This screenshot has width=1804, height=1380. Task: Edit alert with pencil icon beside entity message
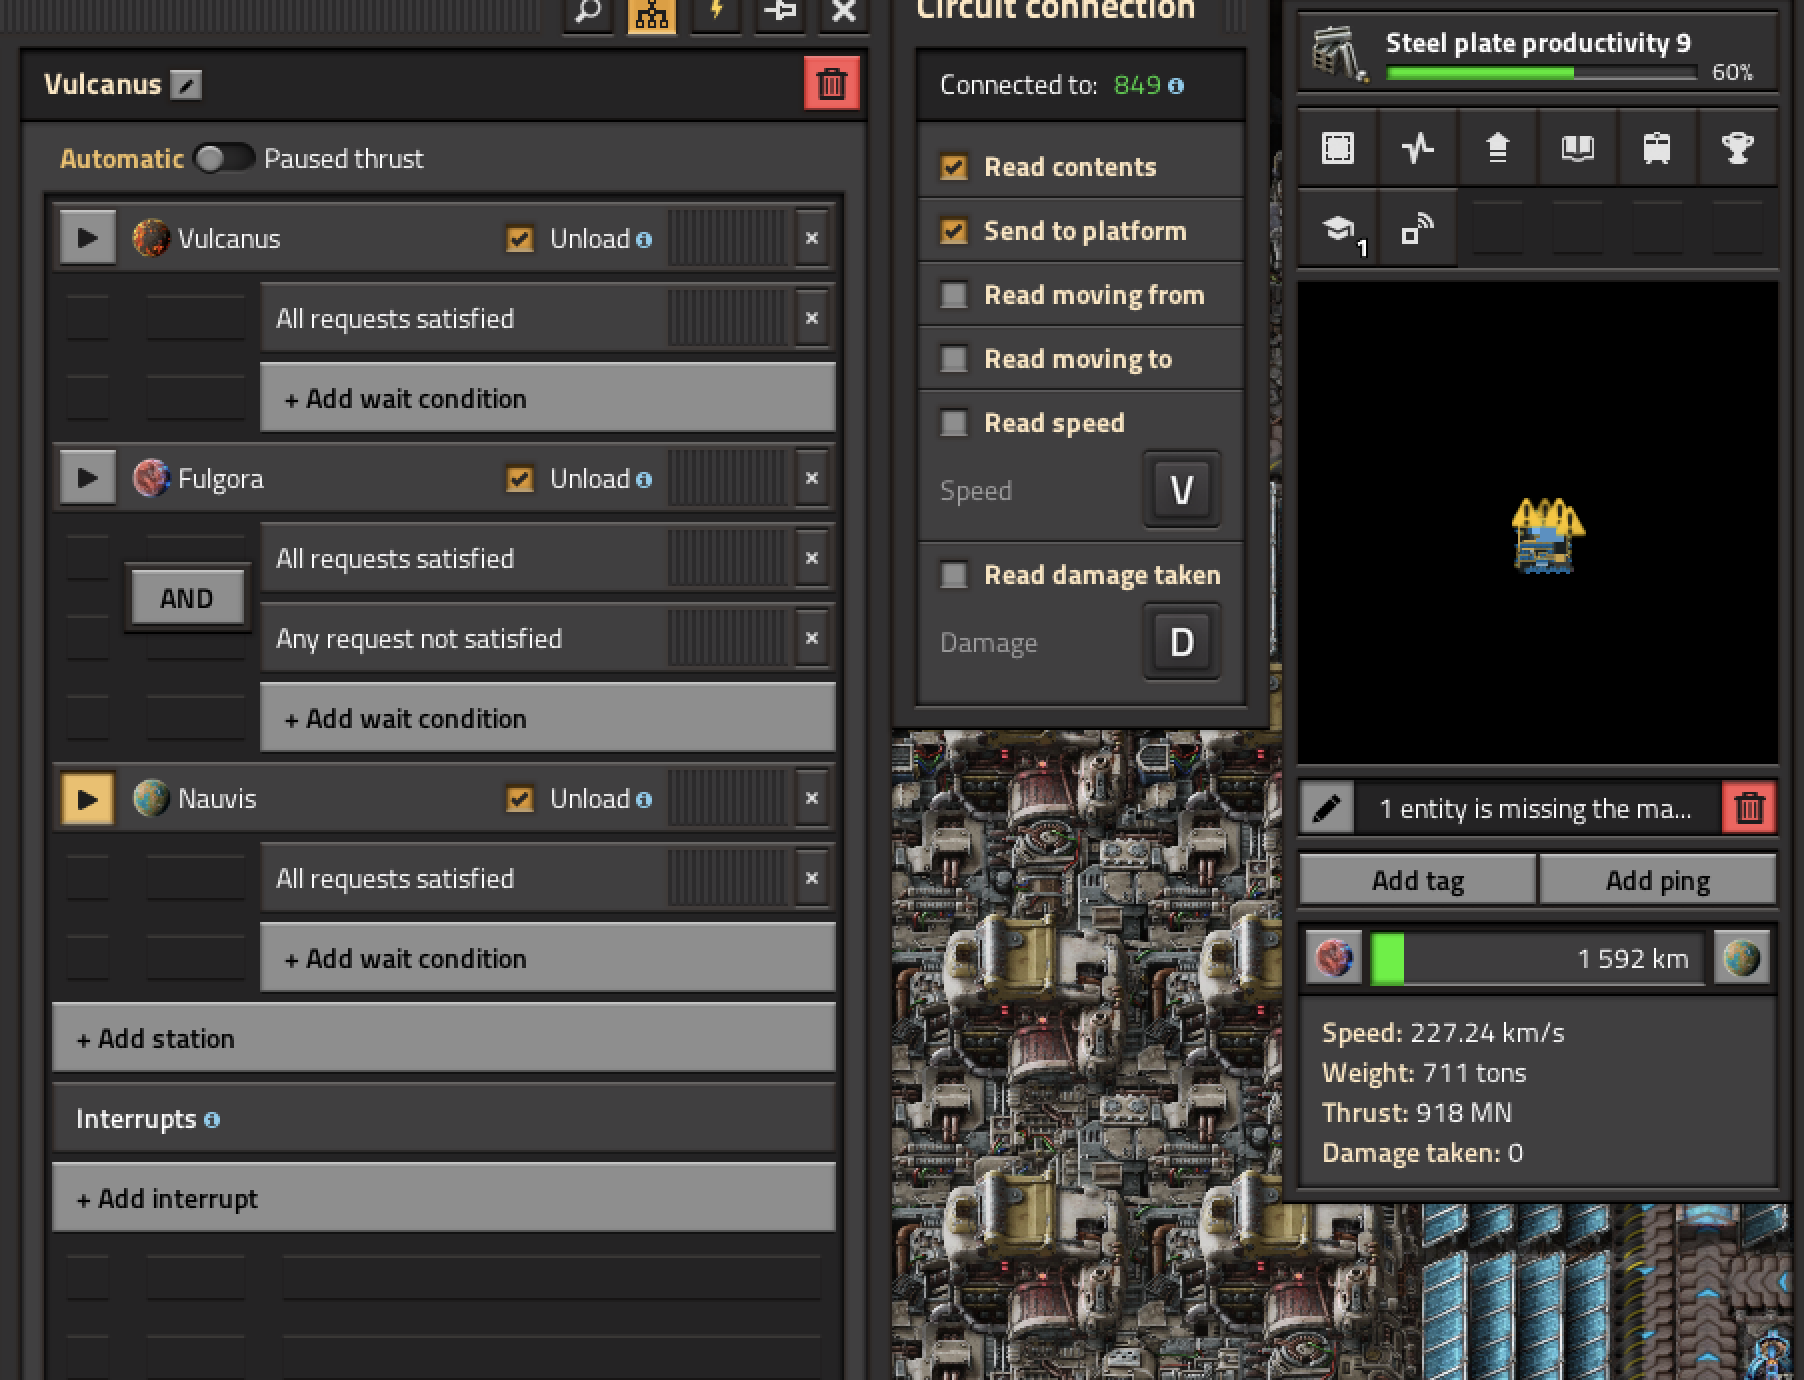tap(1327, 808)
